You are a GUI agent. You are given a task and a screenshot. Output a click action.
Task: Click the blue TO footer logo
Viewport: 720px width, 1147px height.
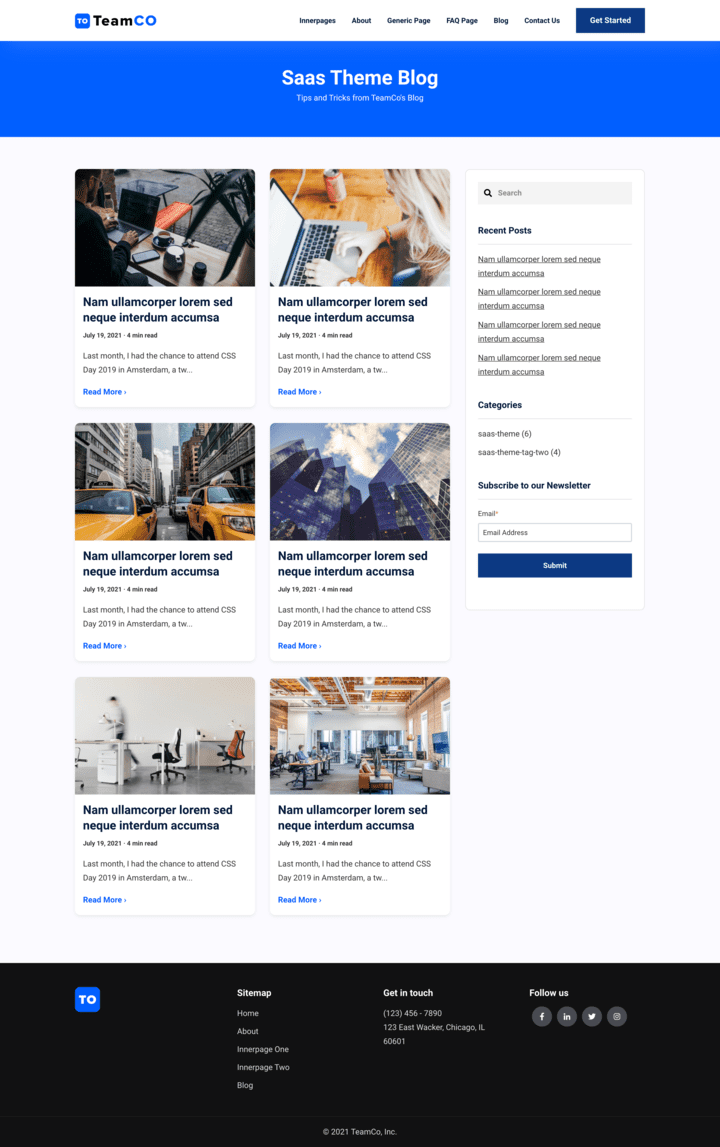pos(87,999)
